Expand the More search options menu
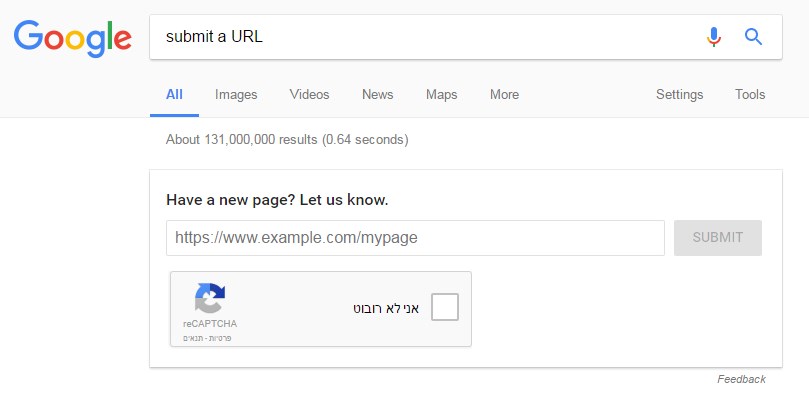This screenshot has height=401, width=809. pyautogui.click(x=504, y=95)
